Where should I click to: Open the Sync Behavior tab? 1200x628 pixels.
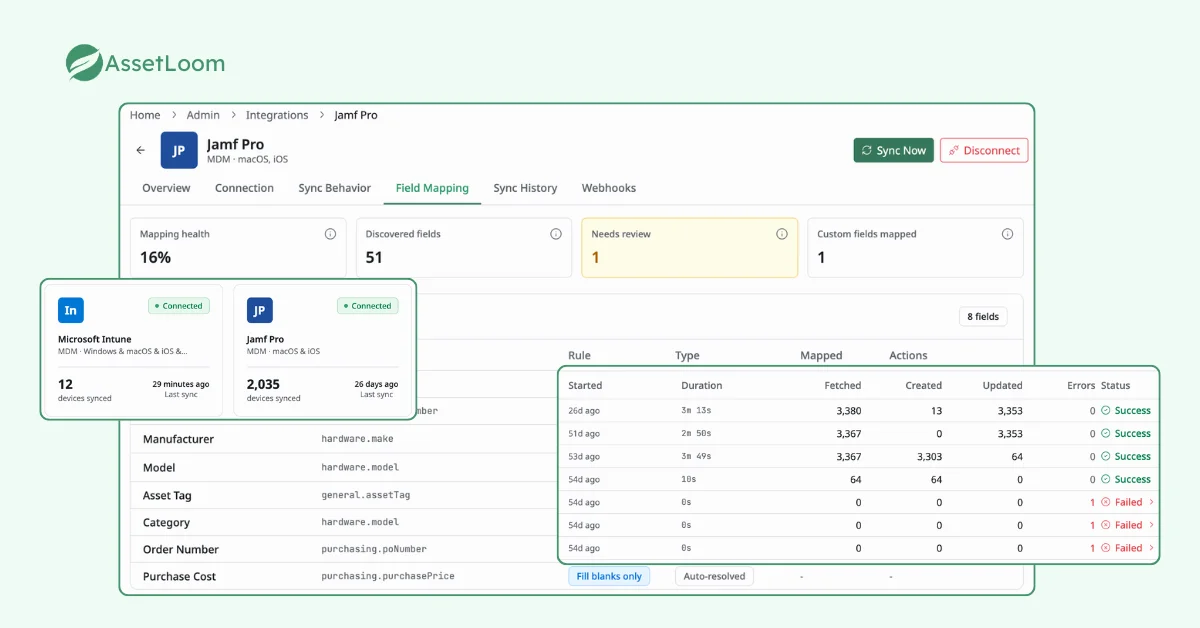pos(334,188)
